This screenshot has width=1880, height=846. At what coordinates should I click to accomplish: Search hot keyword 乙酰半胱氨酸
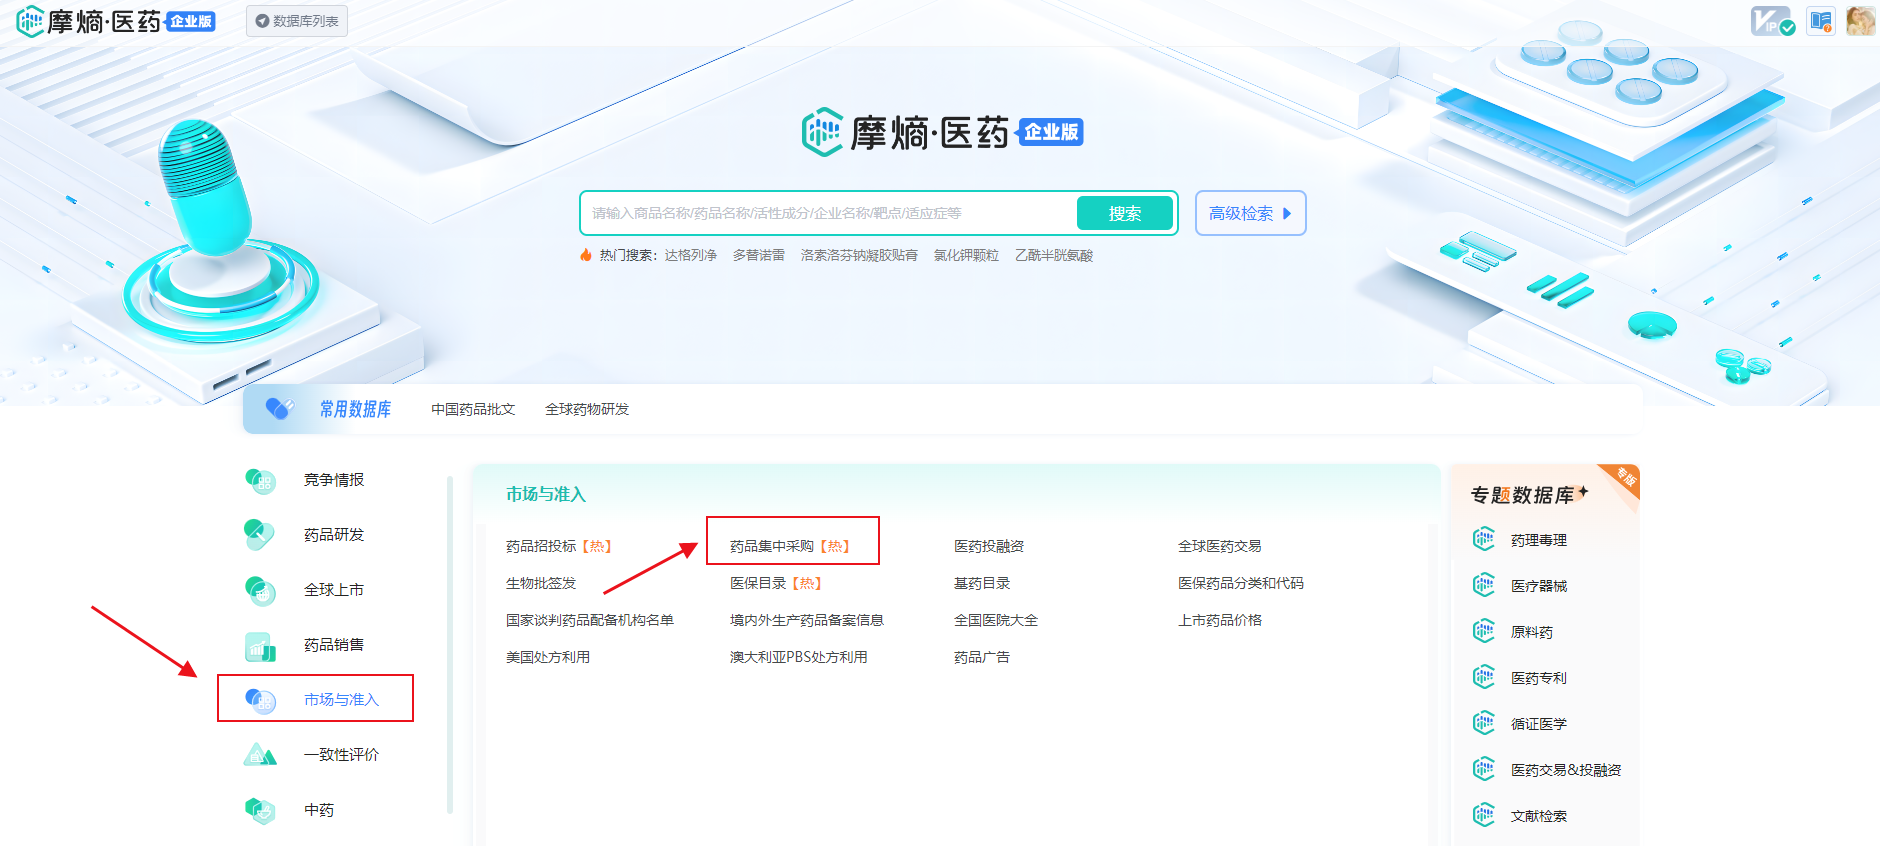click(1054, 255)
